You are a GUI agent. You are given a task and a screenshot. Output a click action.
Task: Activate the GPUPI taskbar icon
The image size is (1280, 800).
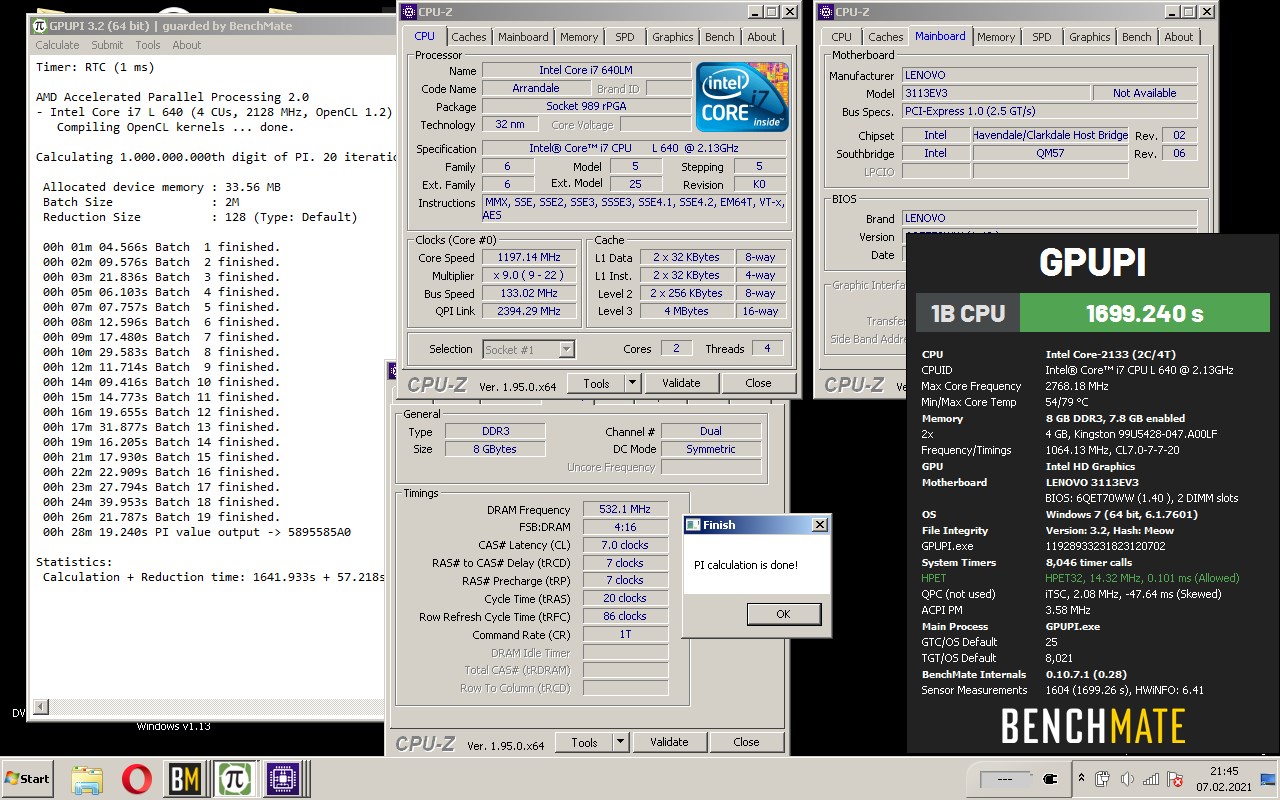234,779
